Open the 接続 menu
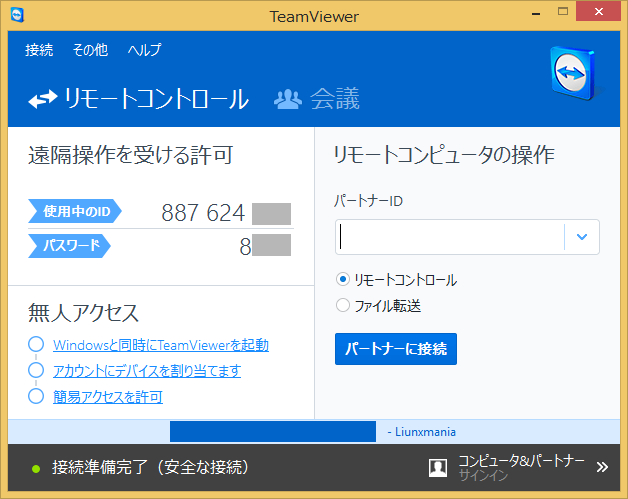Viewport: 628px width, 499px height. [x=39, y=50]
